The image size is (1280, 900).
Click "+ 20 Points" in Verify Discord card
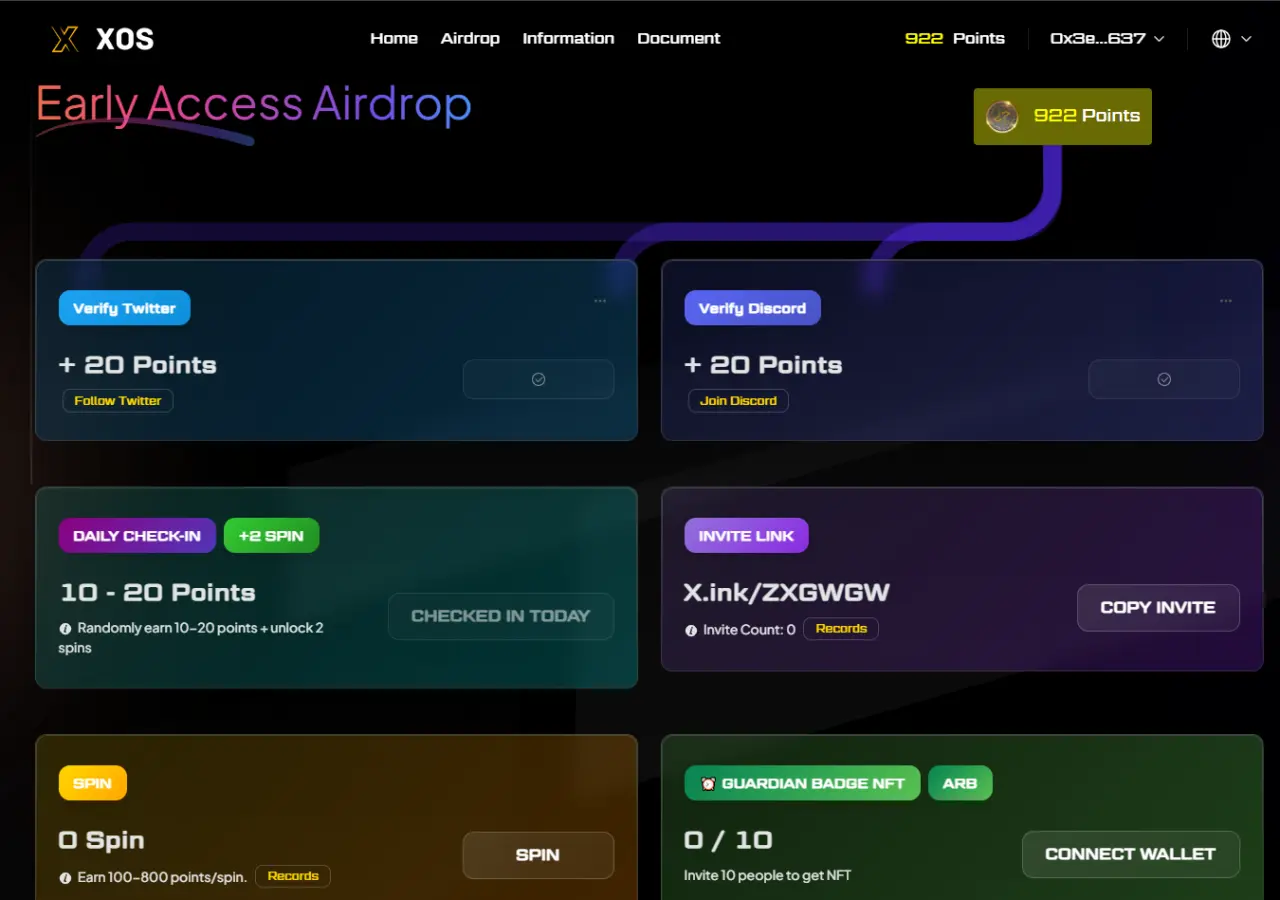click(763, 365)
